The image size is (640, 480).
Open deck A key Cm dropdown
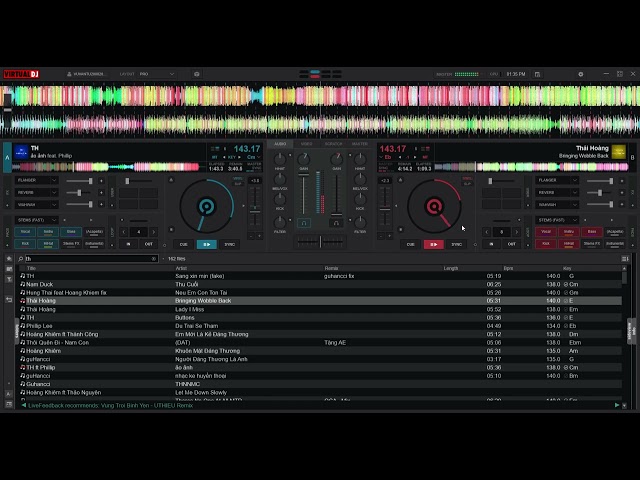(x=253, y=157)
